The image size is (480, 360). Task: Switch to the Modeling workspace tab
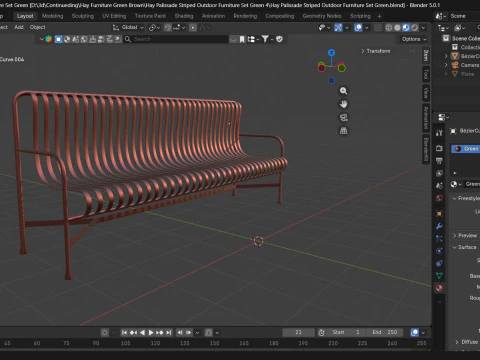click(52, 16)
